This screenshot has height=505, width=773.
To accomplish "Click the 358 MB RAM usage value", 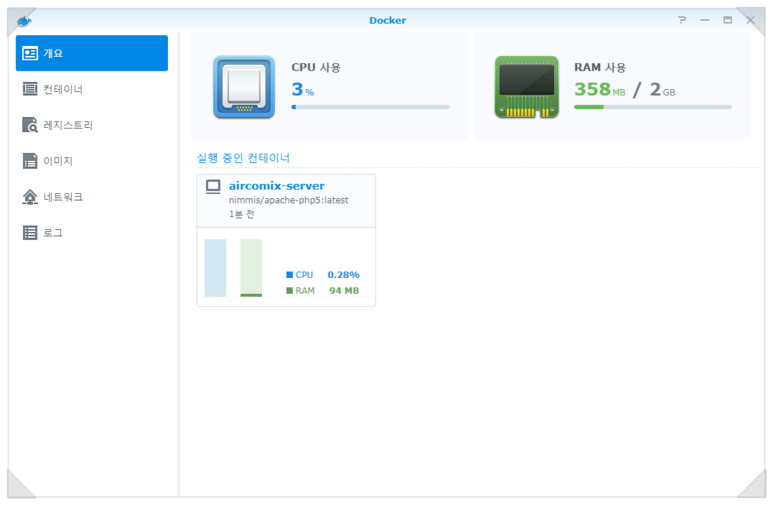I will [599, 89].
